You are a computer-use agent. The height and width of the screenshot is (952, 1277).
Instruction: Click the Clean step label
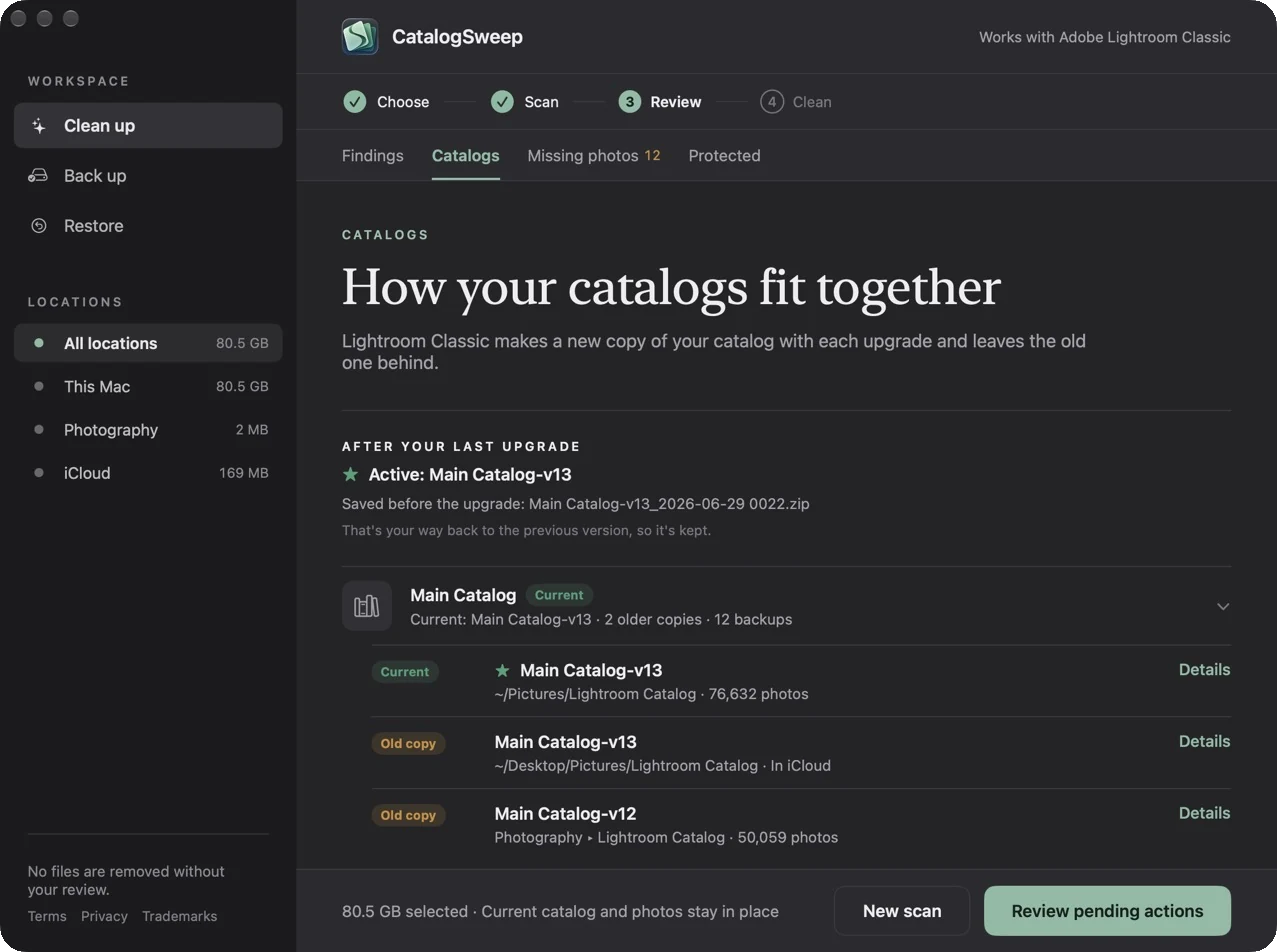coord(812,102)
